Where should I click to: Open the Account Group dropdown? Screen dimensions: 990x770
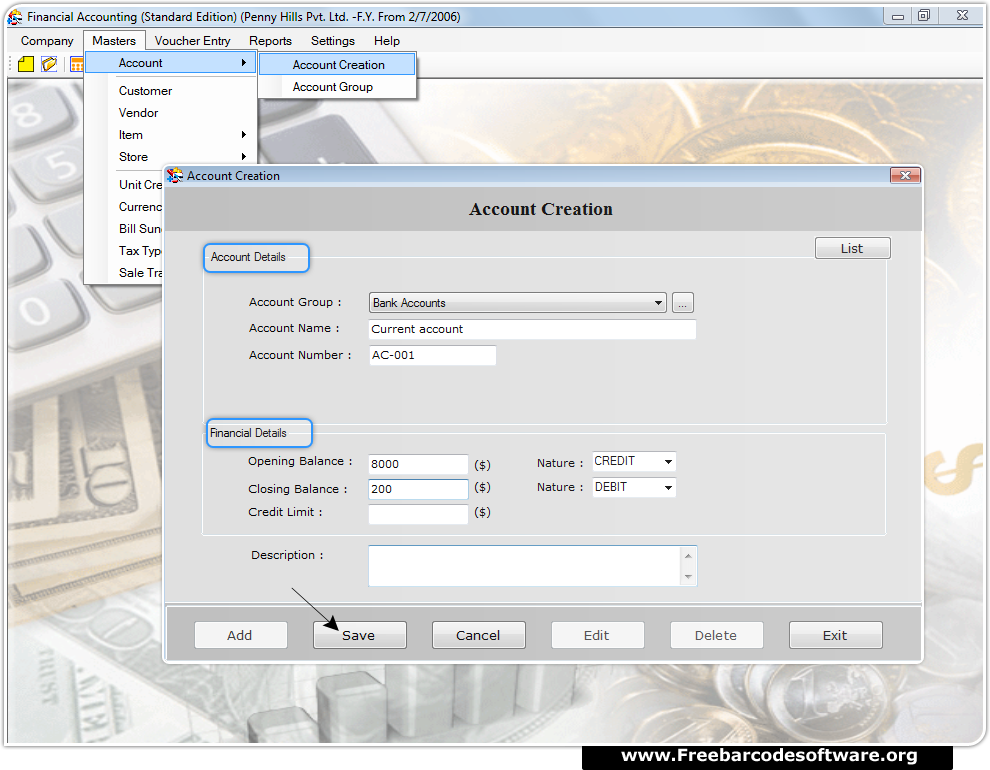tap(517, 303)
